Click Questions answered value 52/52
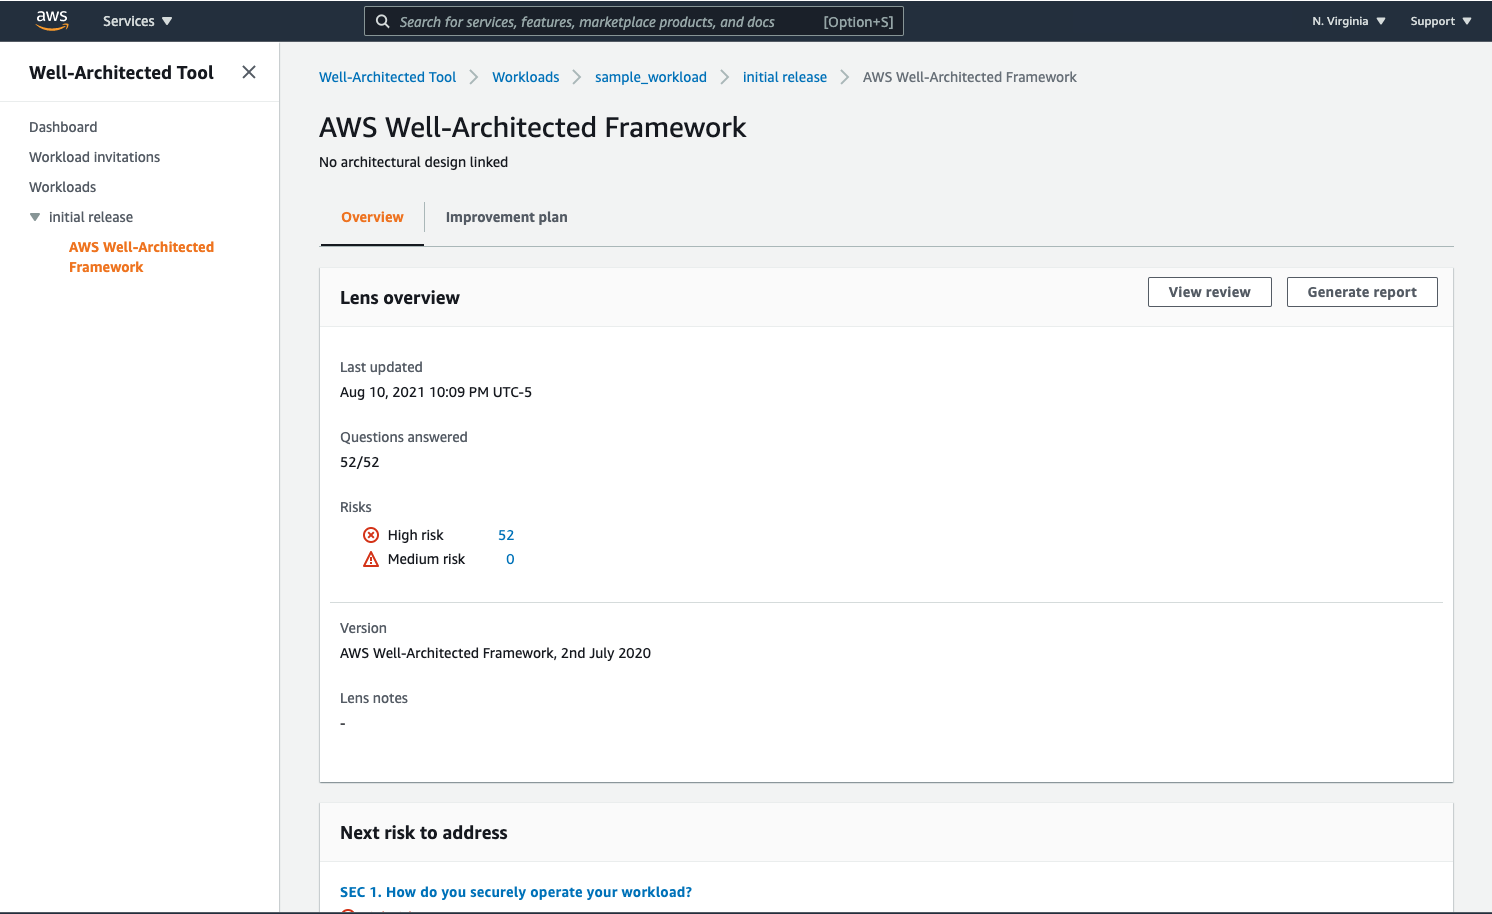 pos(359,462)
